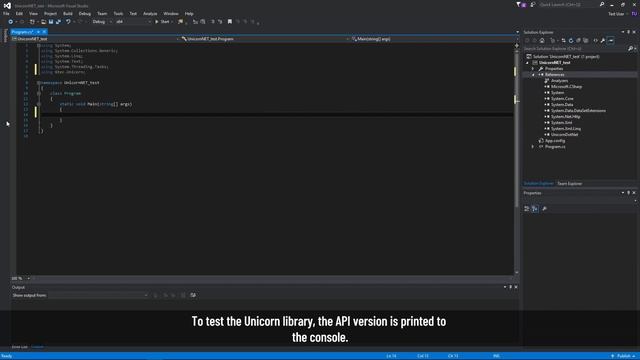Select the Program.cs editor tab
The height and width of the screenshot is (360, 640).
(22, 32)
